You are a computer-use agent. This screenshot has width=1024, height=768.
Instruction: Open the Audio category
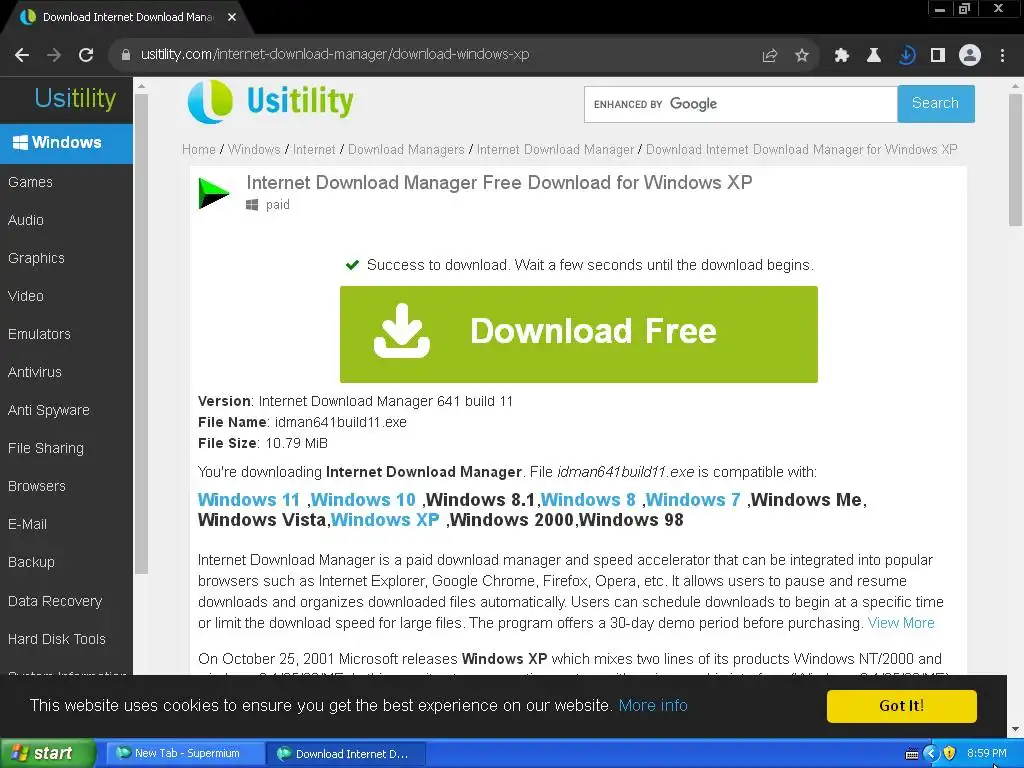(25, 220)
